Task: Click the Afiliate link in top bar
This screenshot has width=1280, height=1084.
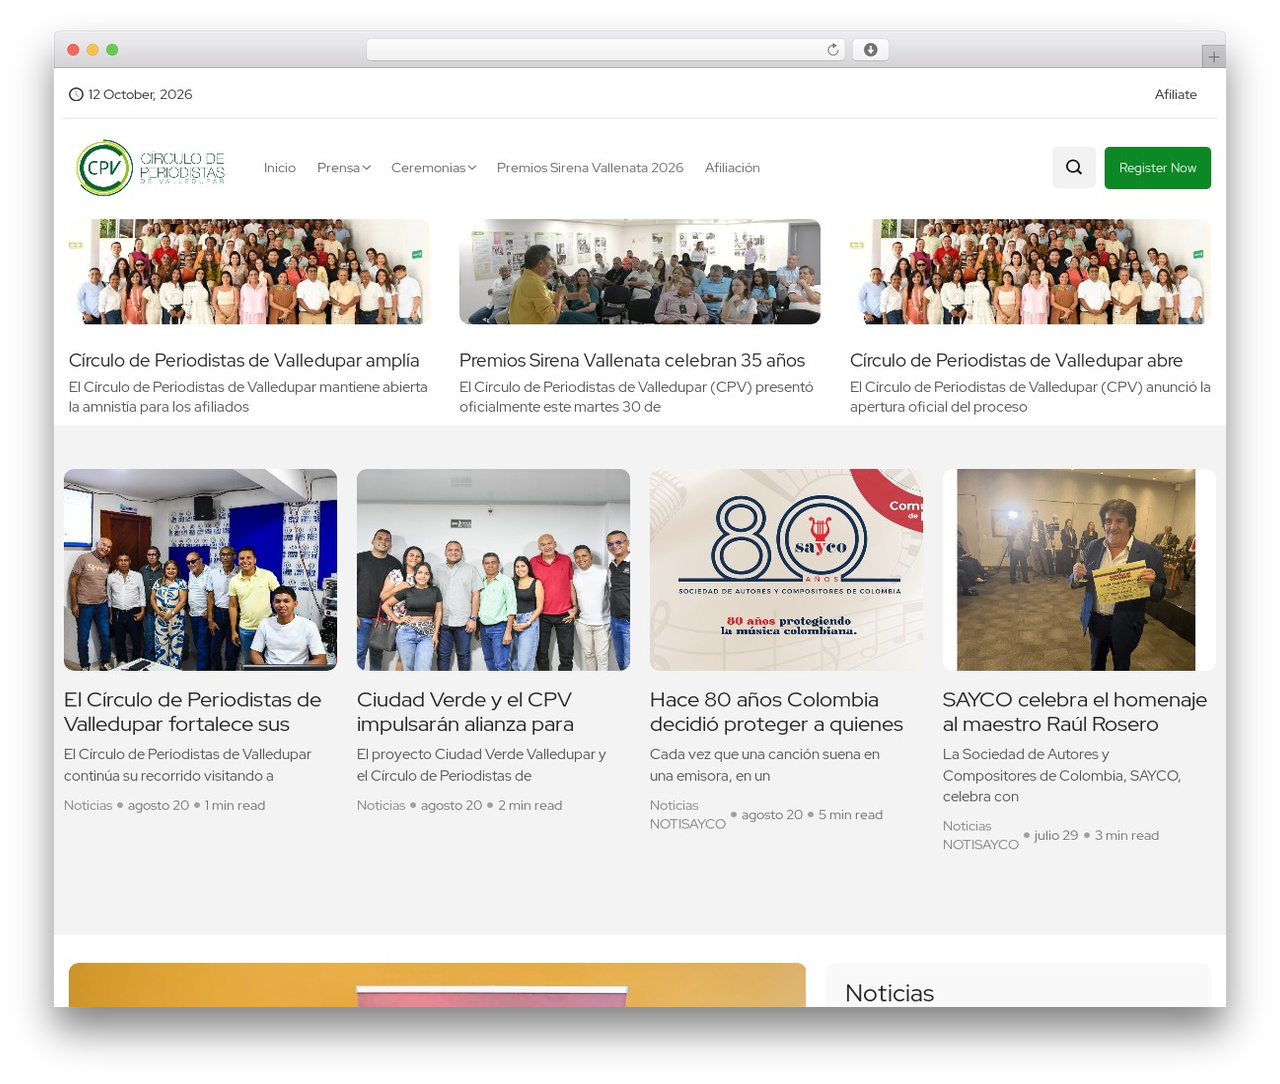Action: 1176,94
